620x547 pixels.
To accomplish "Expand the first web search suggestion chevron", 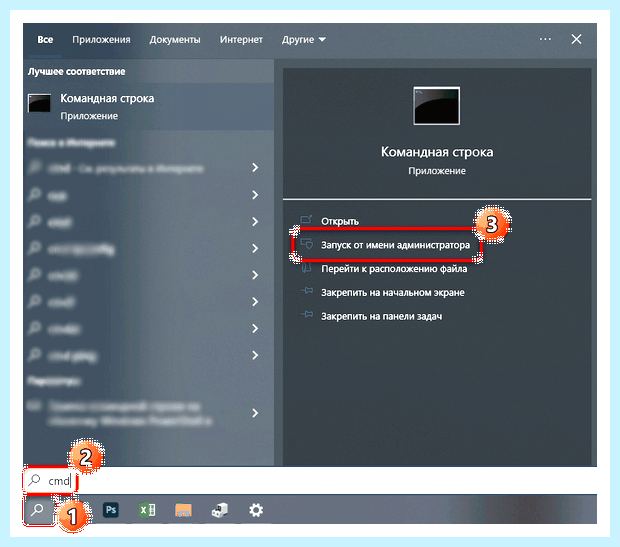I will pyautogui.click(x=255, y=168).
